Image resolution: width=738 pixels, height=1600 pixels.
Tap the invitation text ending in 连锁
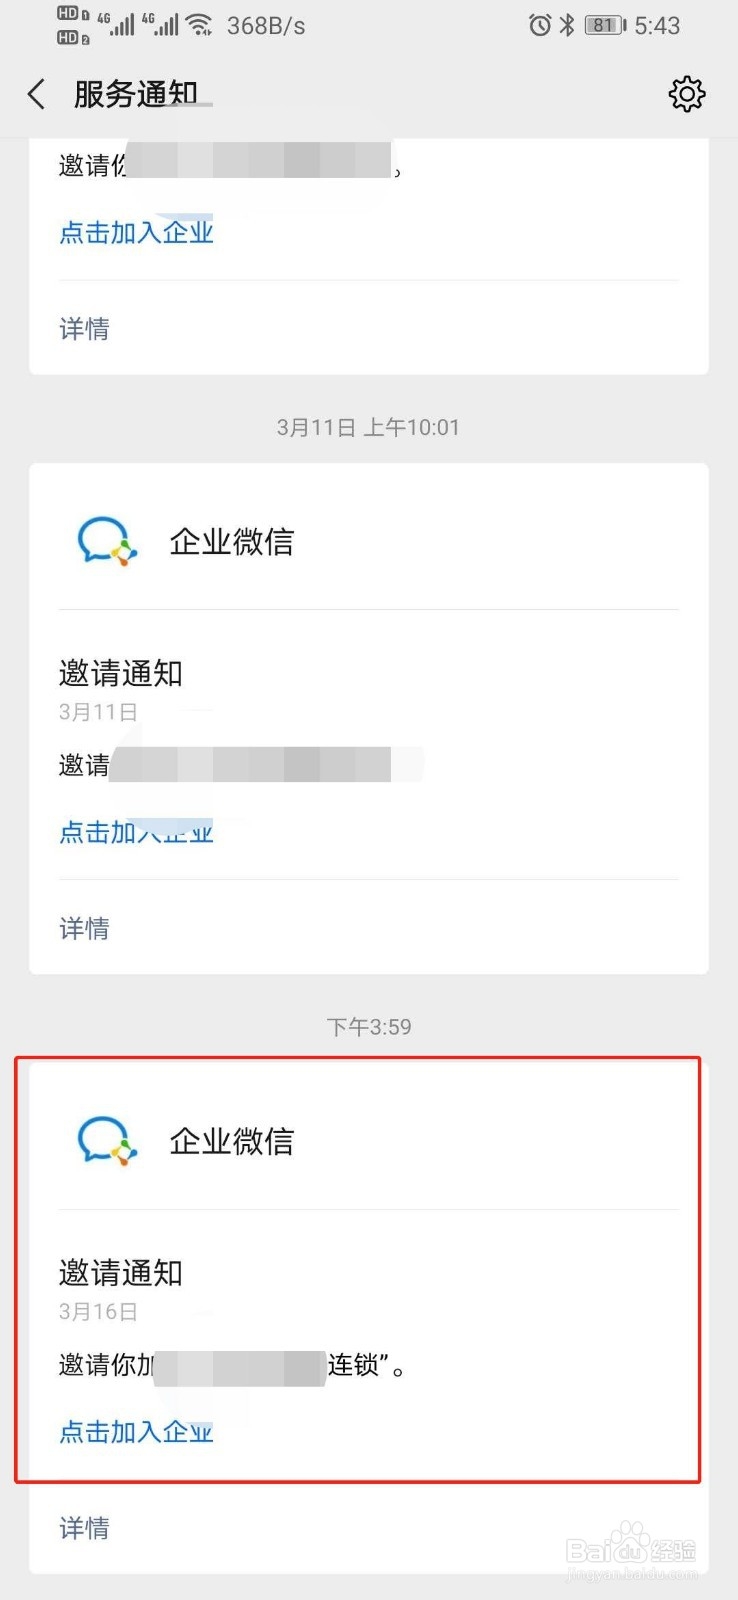[x=232, y=1365]
